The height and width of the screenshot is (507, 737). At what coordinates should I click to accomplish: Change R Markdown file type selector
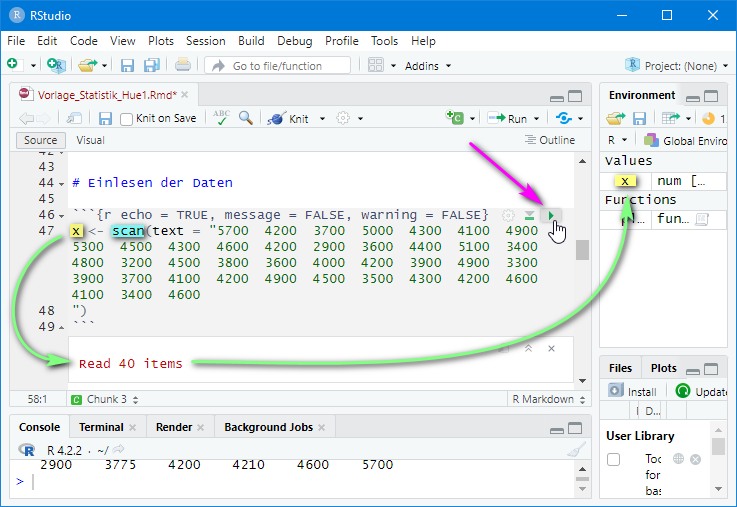click(x=549, y=399)
